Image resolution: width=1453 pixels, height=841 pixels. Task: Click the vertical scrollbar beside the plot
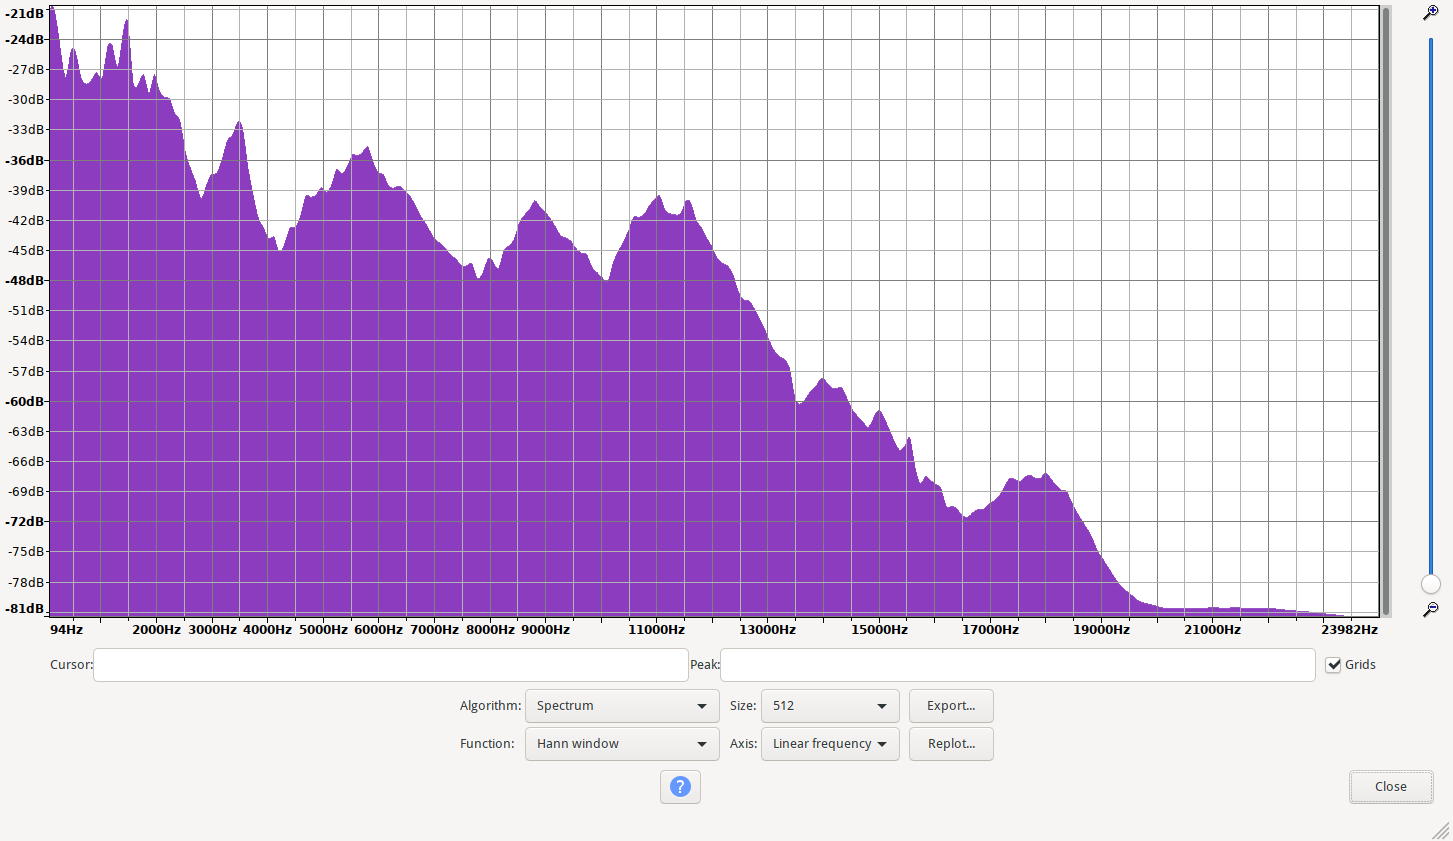click(x=1386, y=311)
